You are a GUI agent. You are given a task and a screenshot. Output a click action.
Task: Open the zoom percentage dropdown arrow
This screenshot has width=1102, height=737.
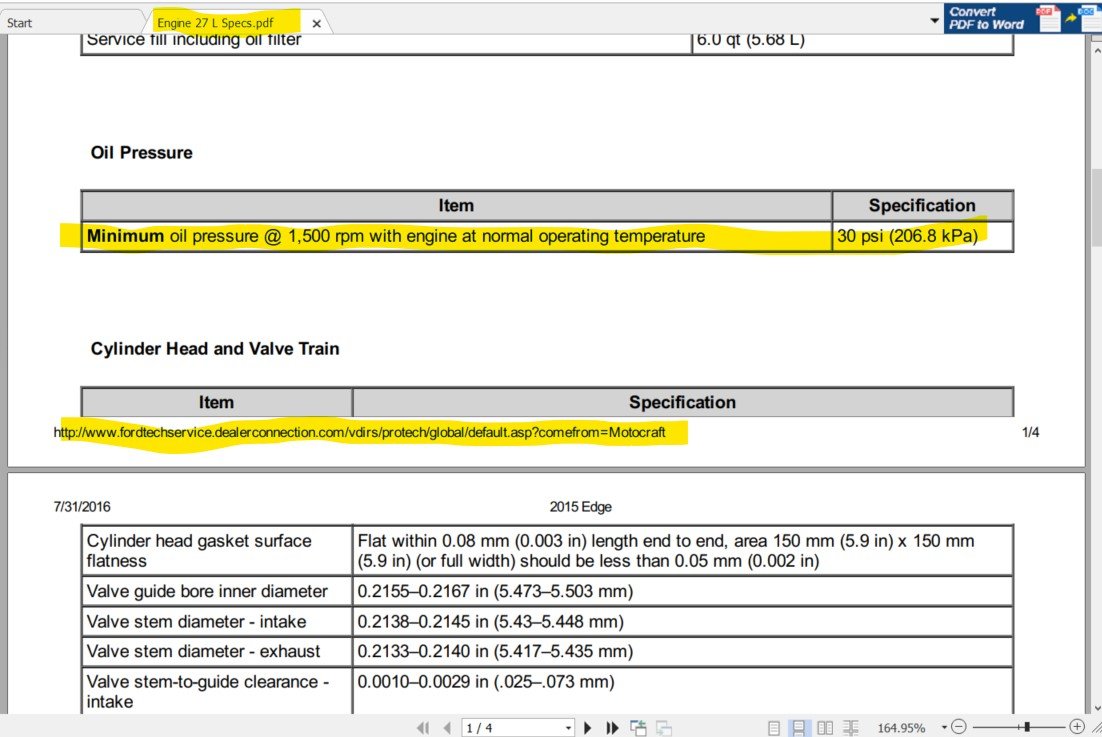pyautogui.click(x=943, y=728)
